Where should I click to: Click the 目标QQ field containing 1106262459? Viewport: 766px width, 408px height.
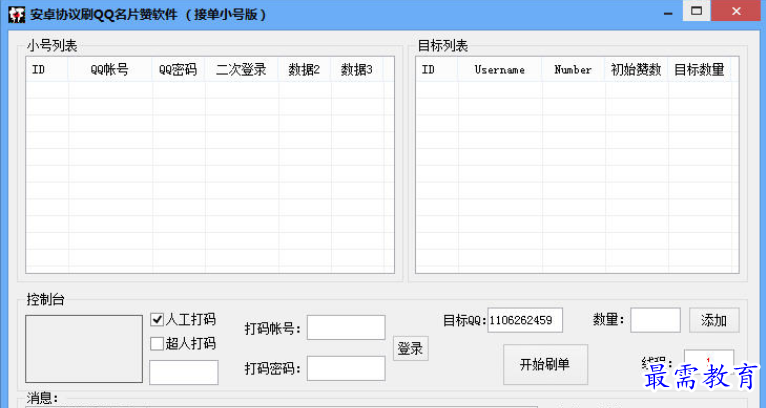(525, 321)
